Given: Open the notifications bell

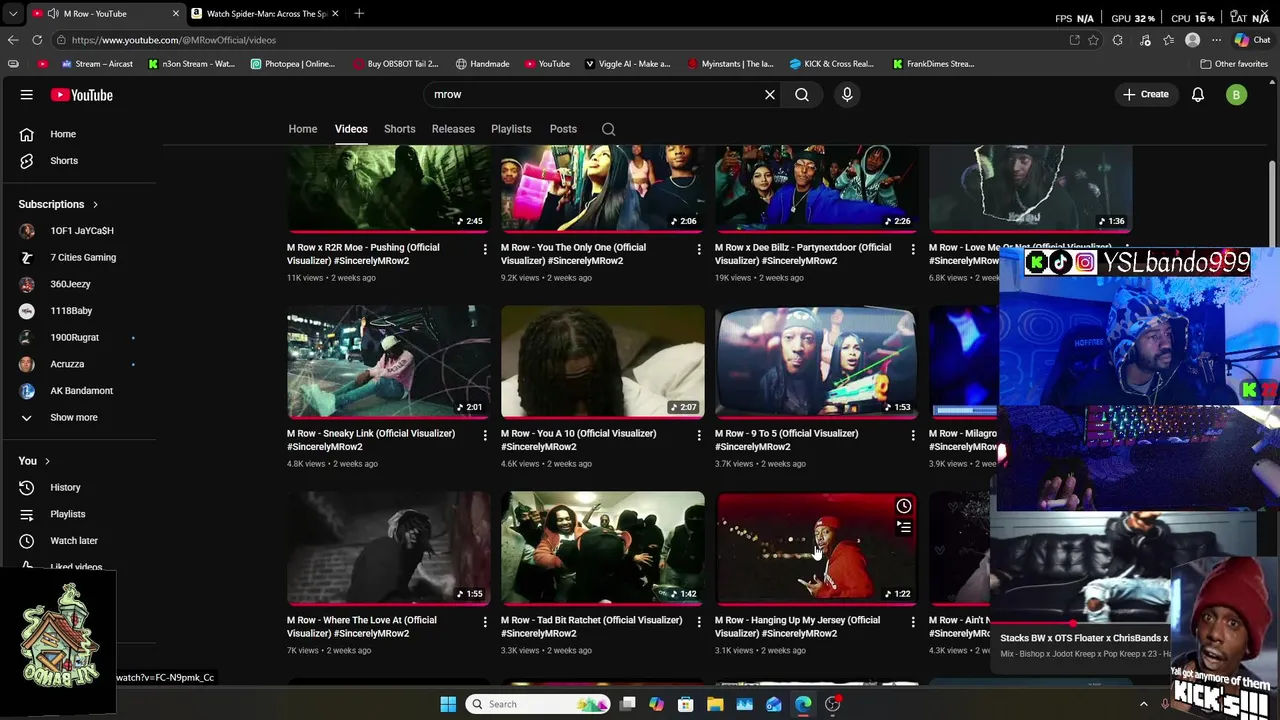Looking at the screenshot, I should [1198, 95].
